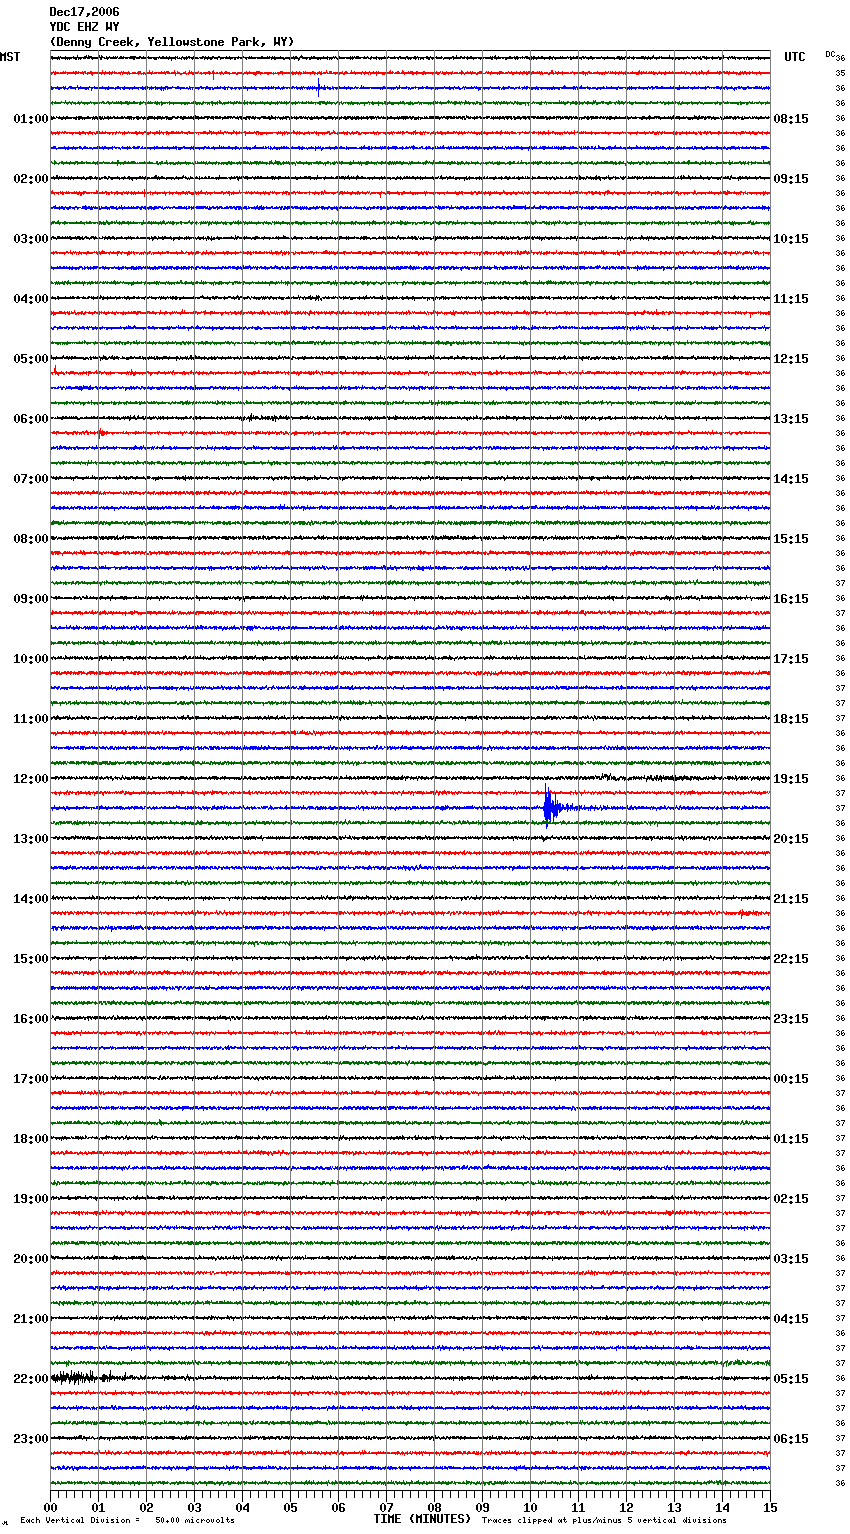This screenshot has width=850, height=1534.
Task: Click the 02:15 UTC time label
Action: pos(791,1199)
